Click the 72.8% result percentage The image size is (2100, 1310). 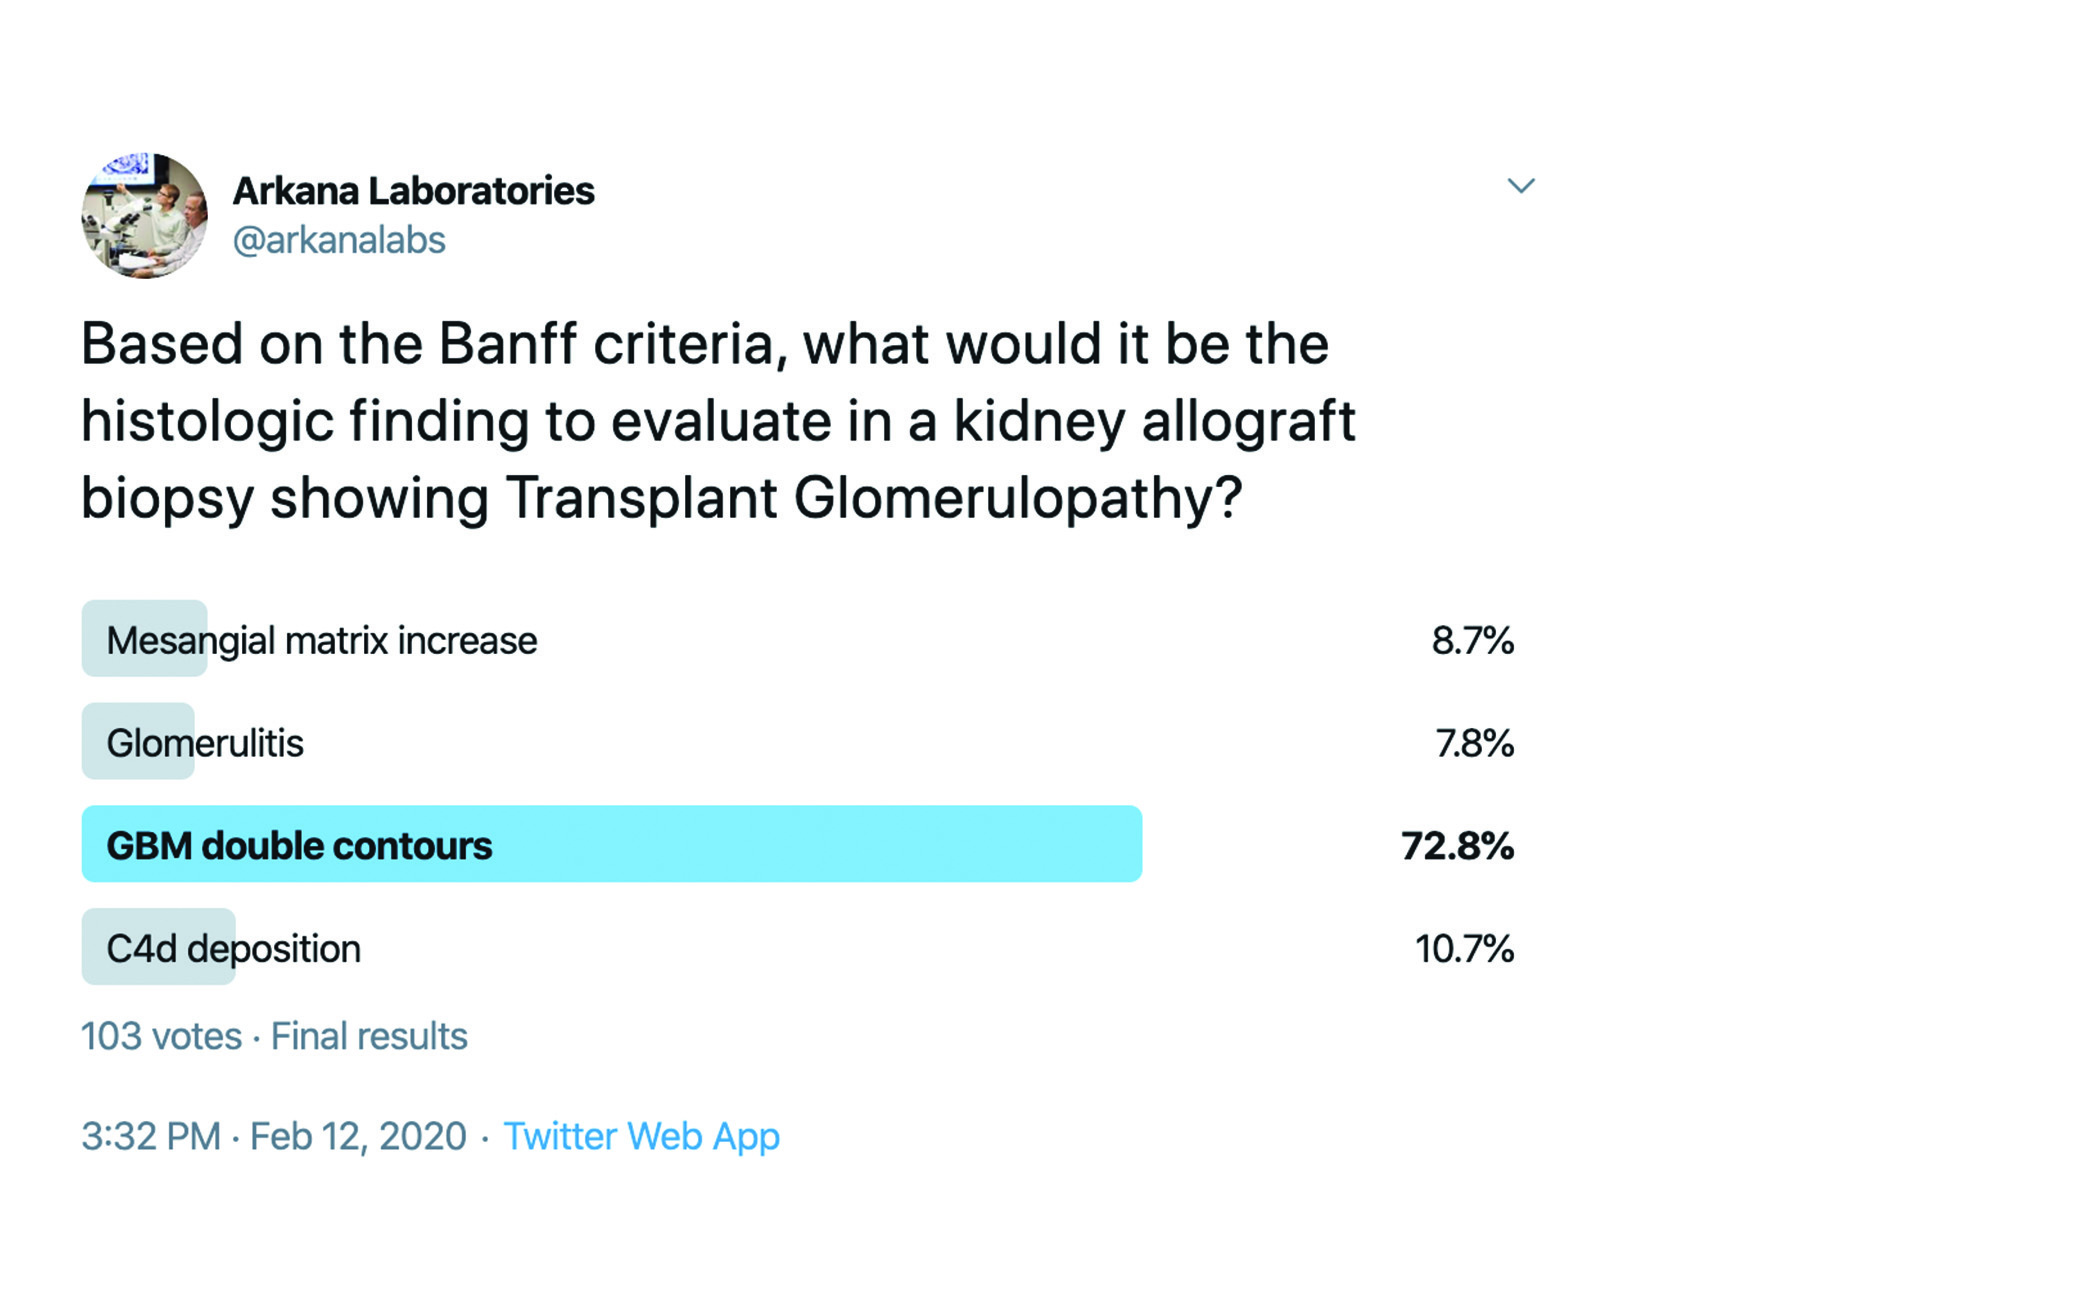[1457, 846]
